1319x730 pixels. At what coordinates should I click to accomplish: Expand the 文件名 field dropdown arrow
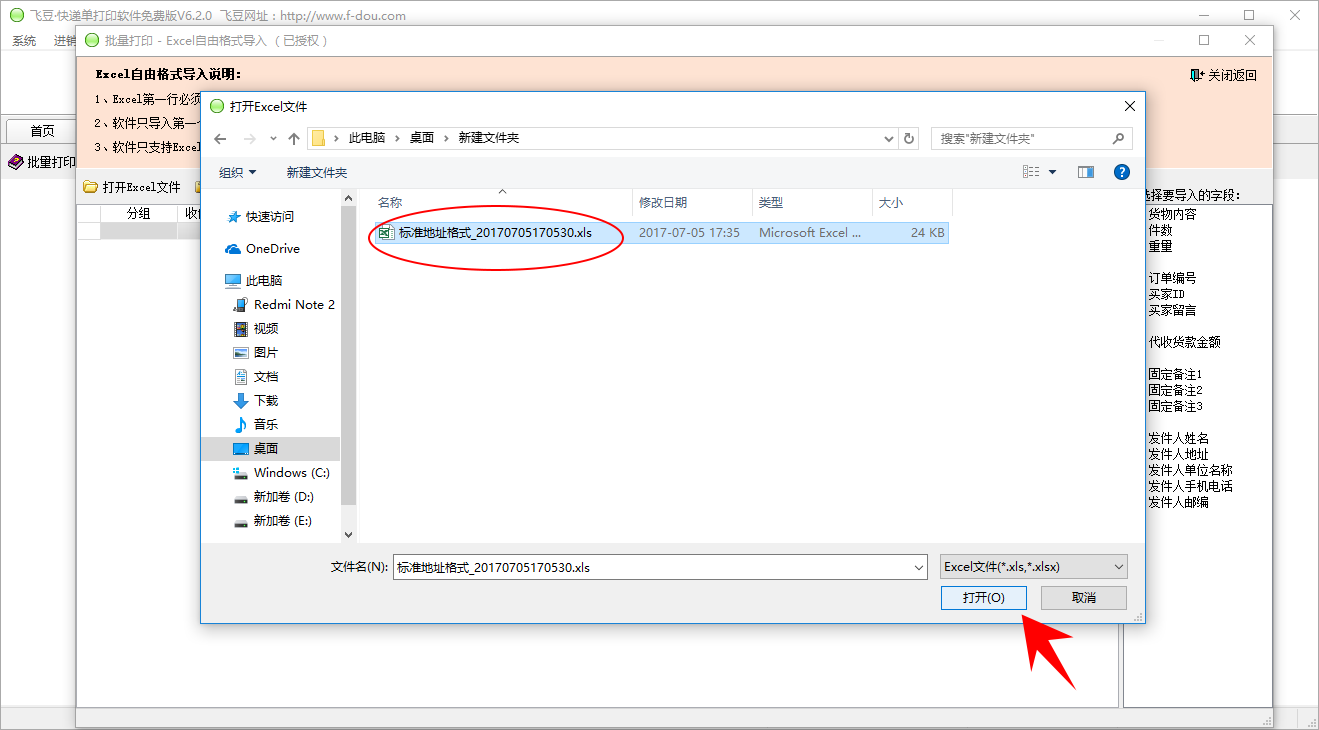point(919,567)
